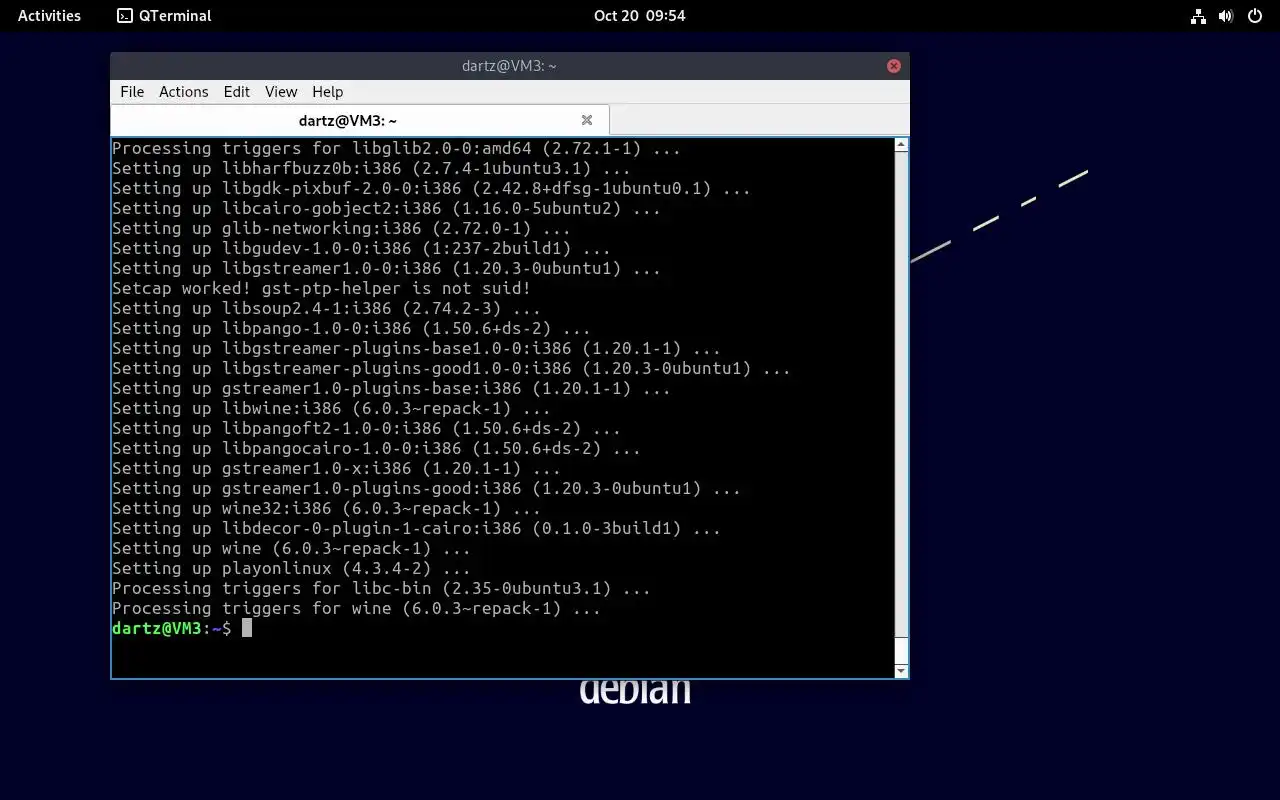Click 'Processing triggers for wine (6.0.3~repack-1)' line

(356, 608)
